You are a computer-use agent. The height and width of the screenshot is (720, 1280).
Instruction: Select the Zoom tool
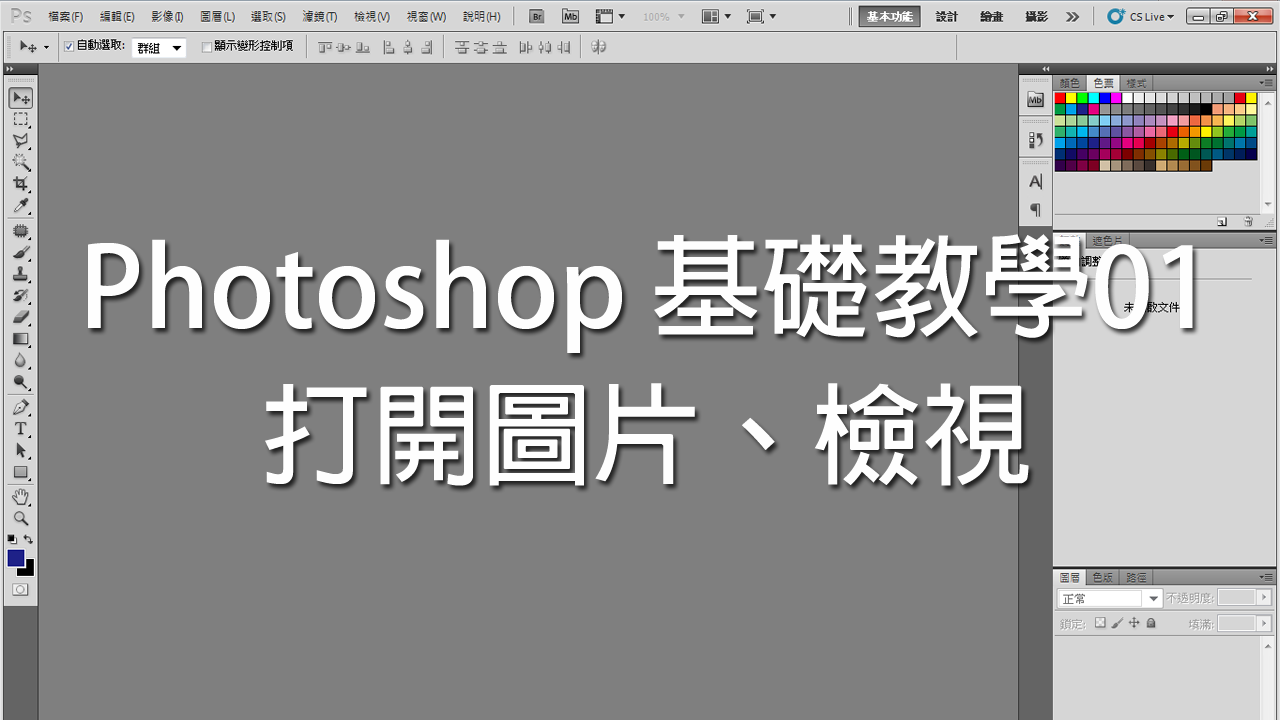click(x=21, y=518)
